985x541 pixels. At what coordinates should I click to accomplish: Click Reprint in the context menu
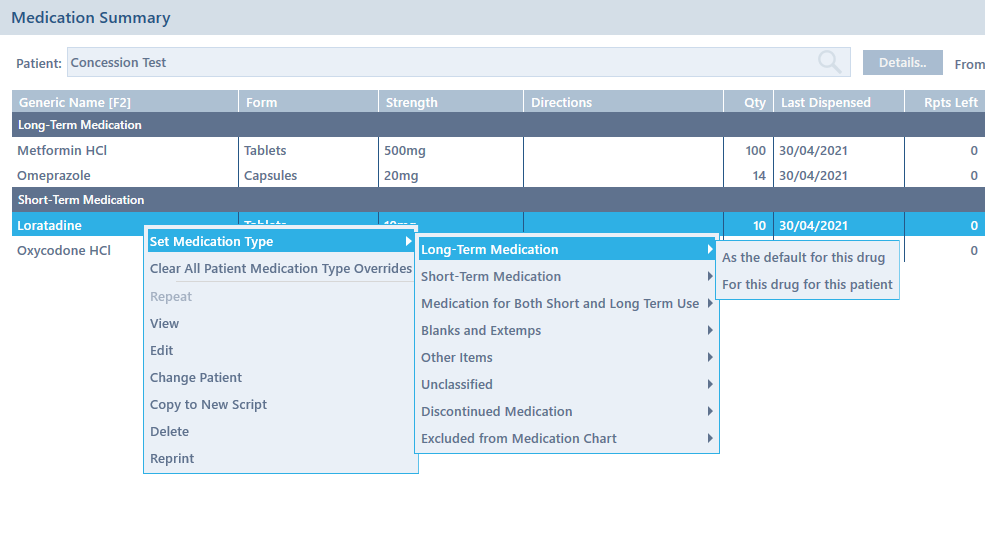tap(172, 459)
